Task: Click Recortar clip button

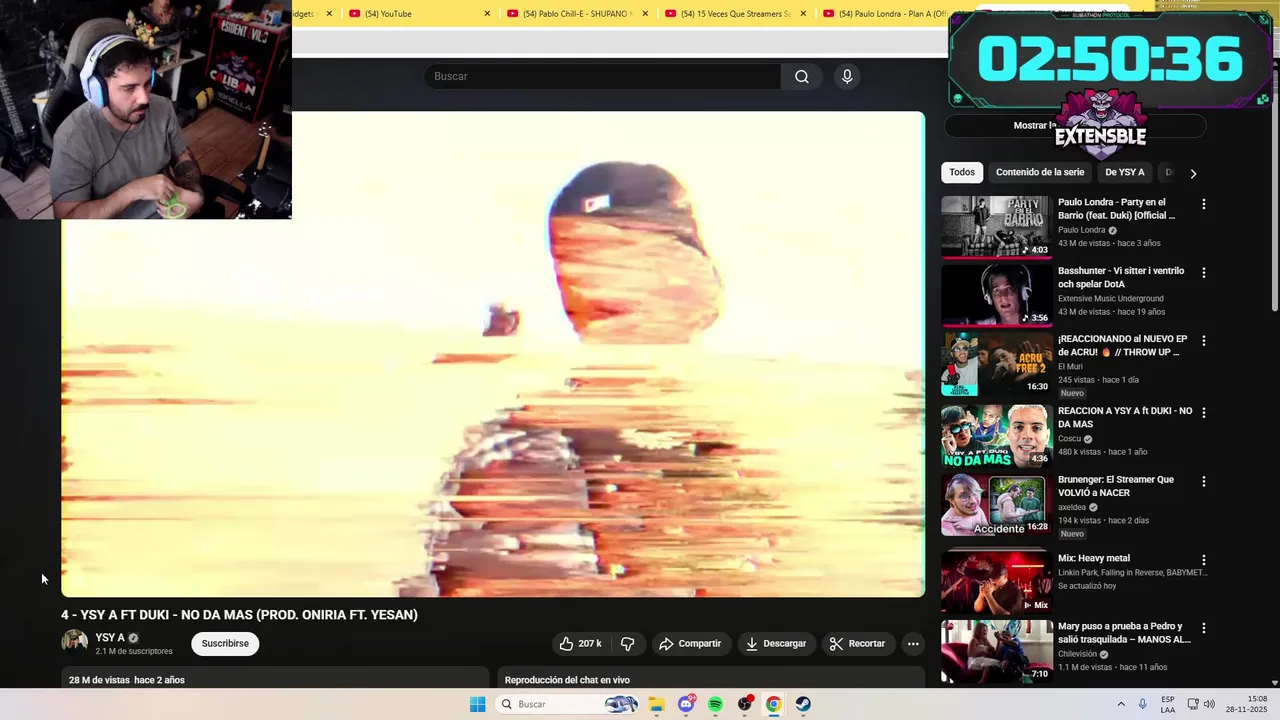Action: (x=857, y=644)
